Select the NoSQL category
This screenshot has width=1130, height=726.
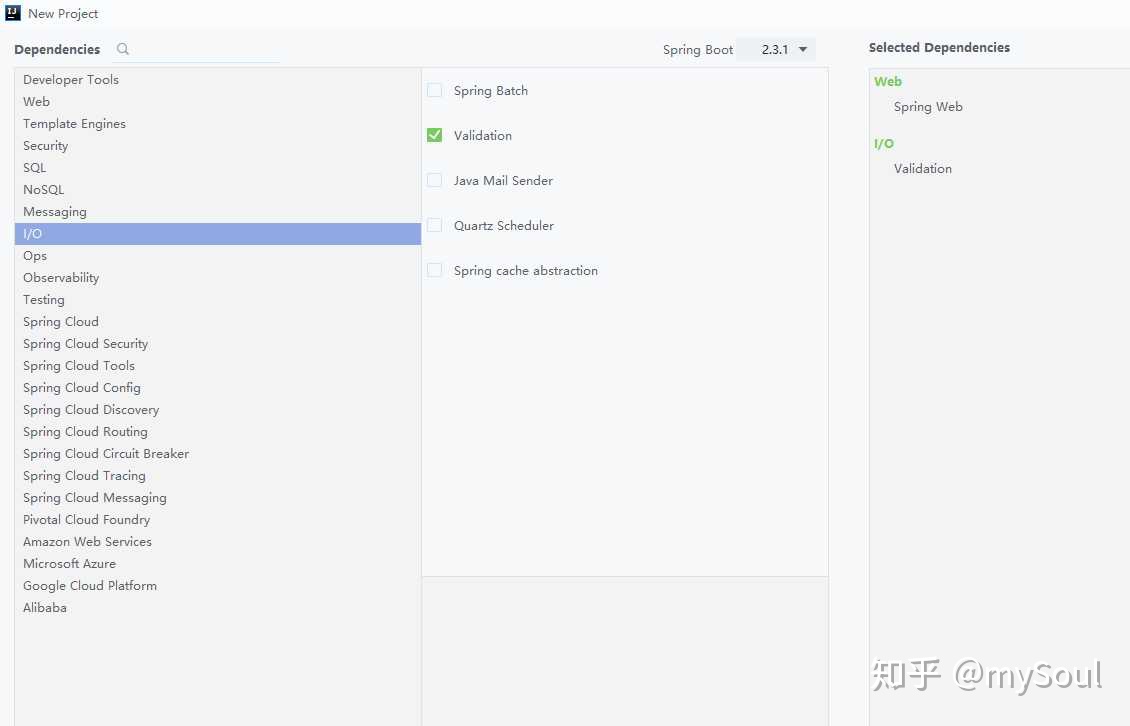click(x=218, y=190)
